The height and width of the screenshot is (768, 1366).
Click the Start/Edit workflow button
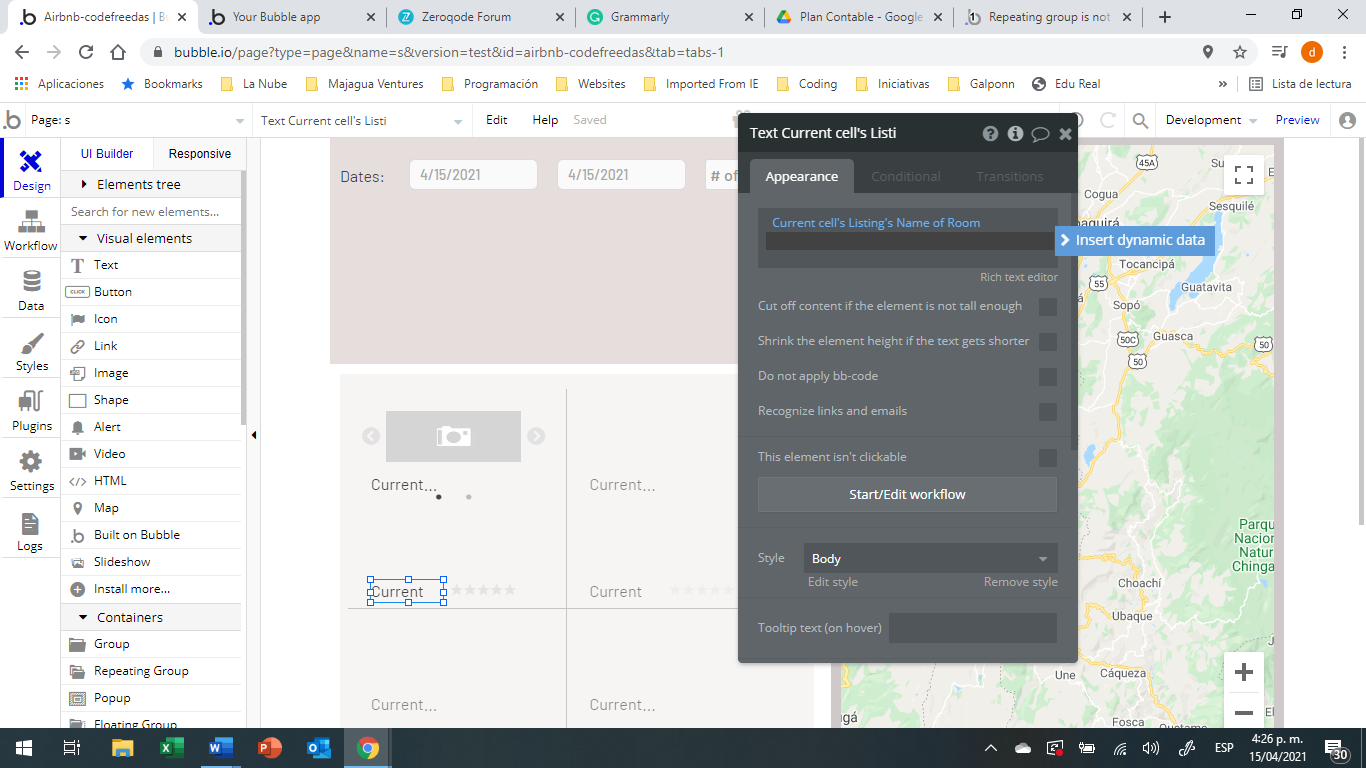click(x=907, y=495)
